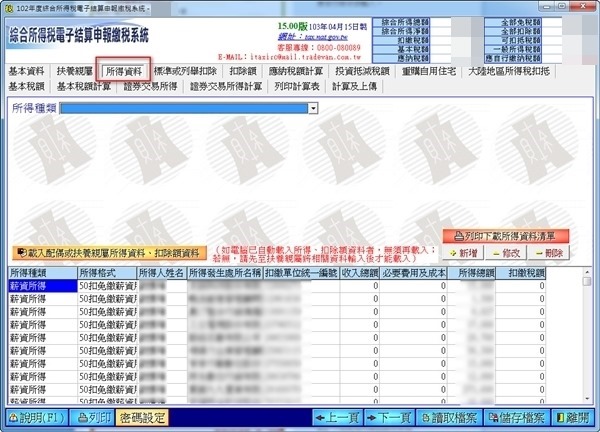Image resolution: width=600 pixels, height=432 pixels.
Task: Click the 扣繳單位統一編號 column header
Action: pos(301,273)
